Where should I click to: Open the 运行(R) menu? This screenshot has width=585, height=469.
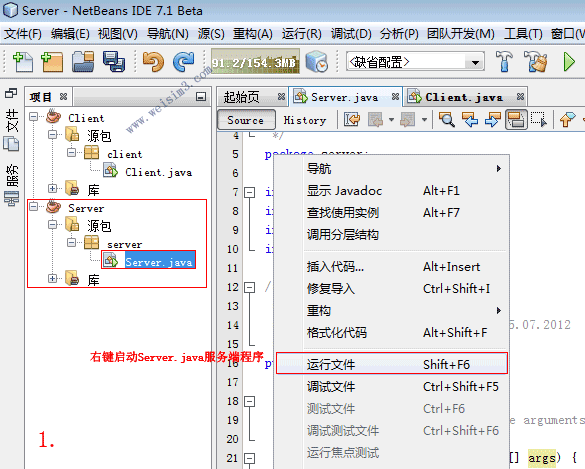(x=301, y=34)
